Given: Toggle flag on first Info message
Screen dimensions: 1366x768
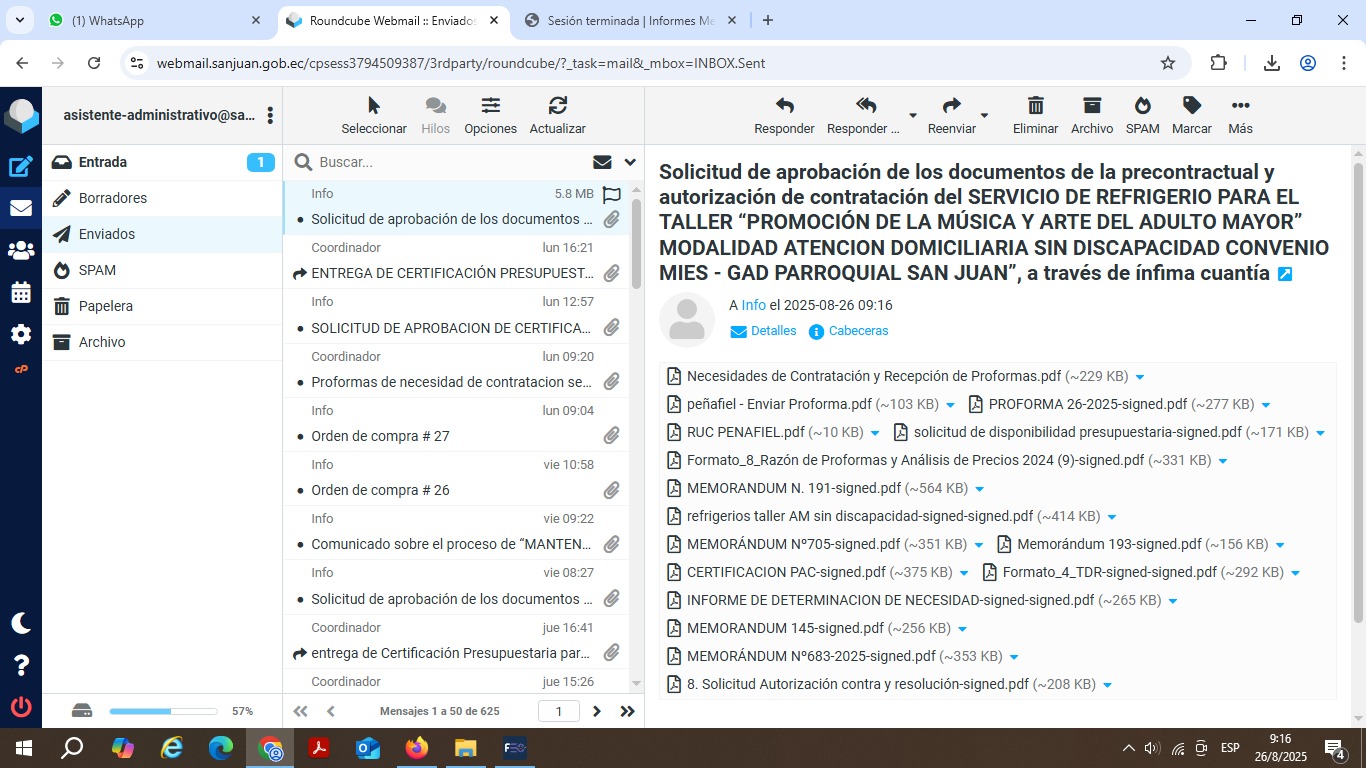Looking at the screenshot, I should (611, 195).
